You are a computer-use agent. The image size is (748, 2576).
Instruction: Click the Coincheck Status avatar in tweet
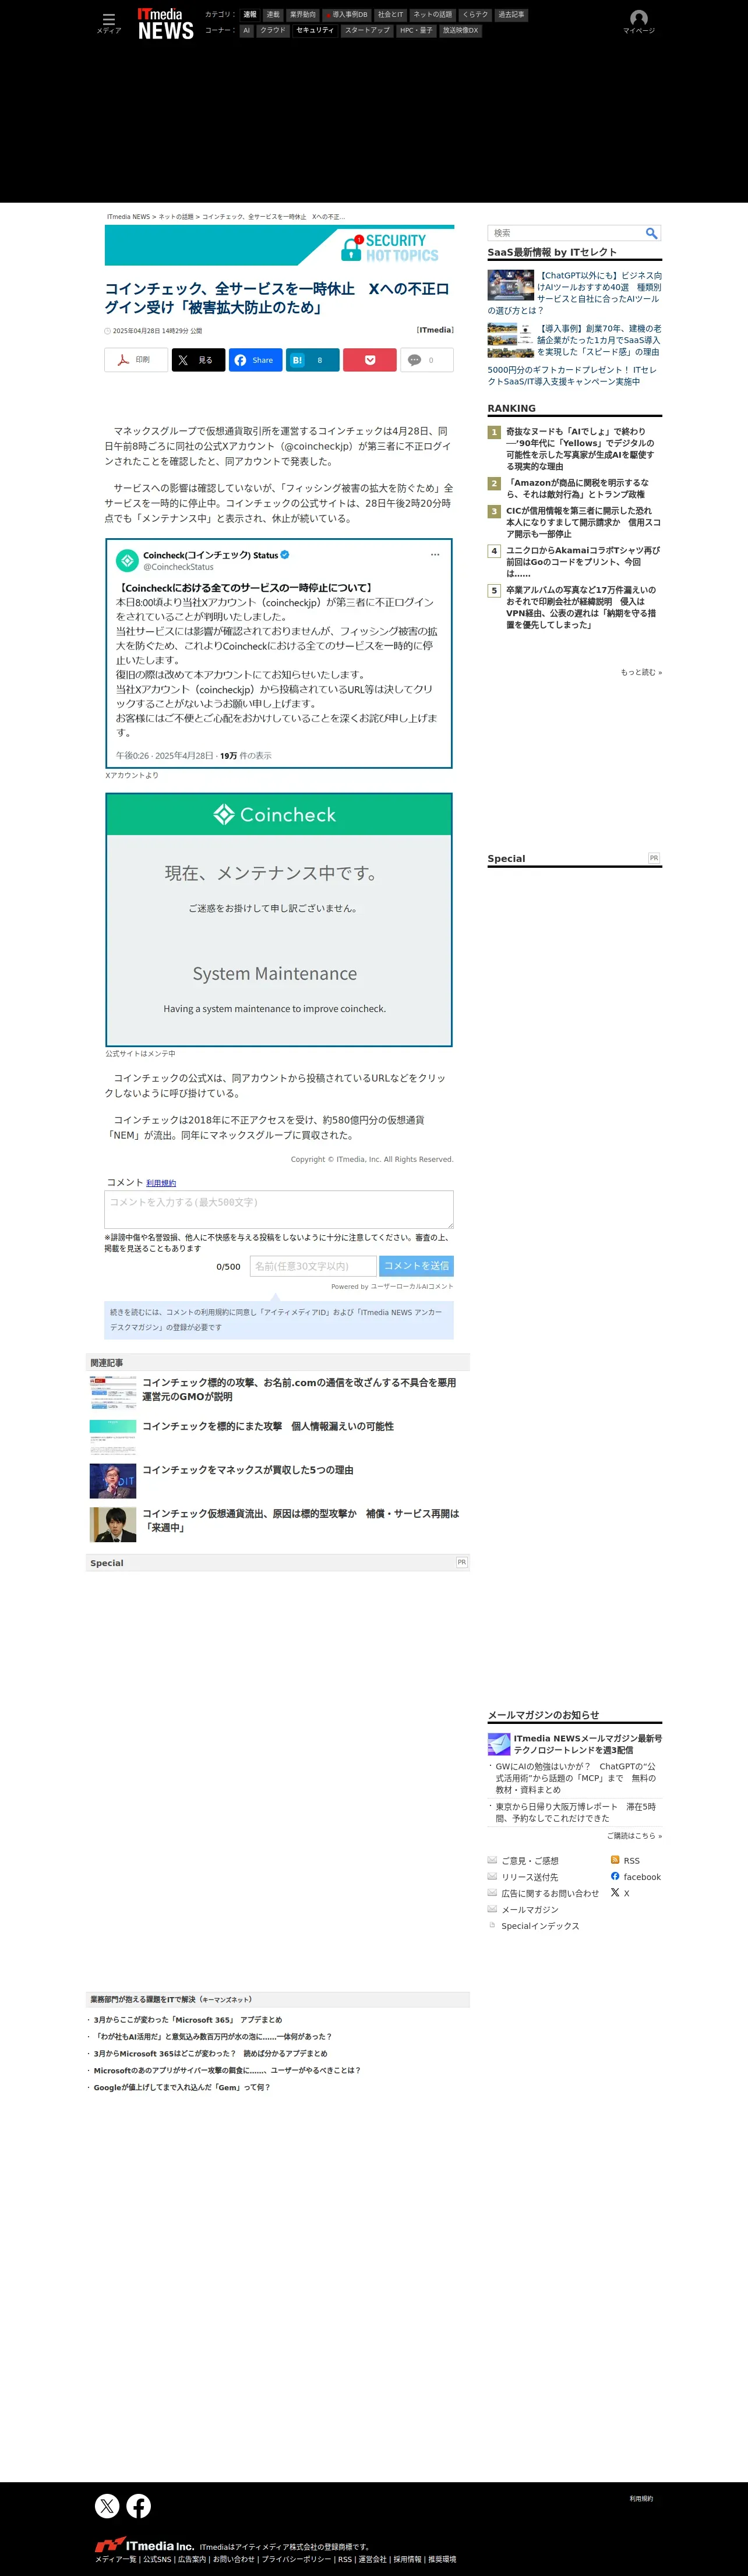(x=127, y=560)
